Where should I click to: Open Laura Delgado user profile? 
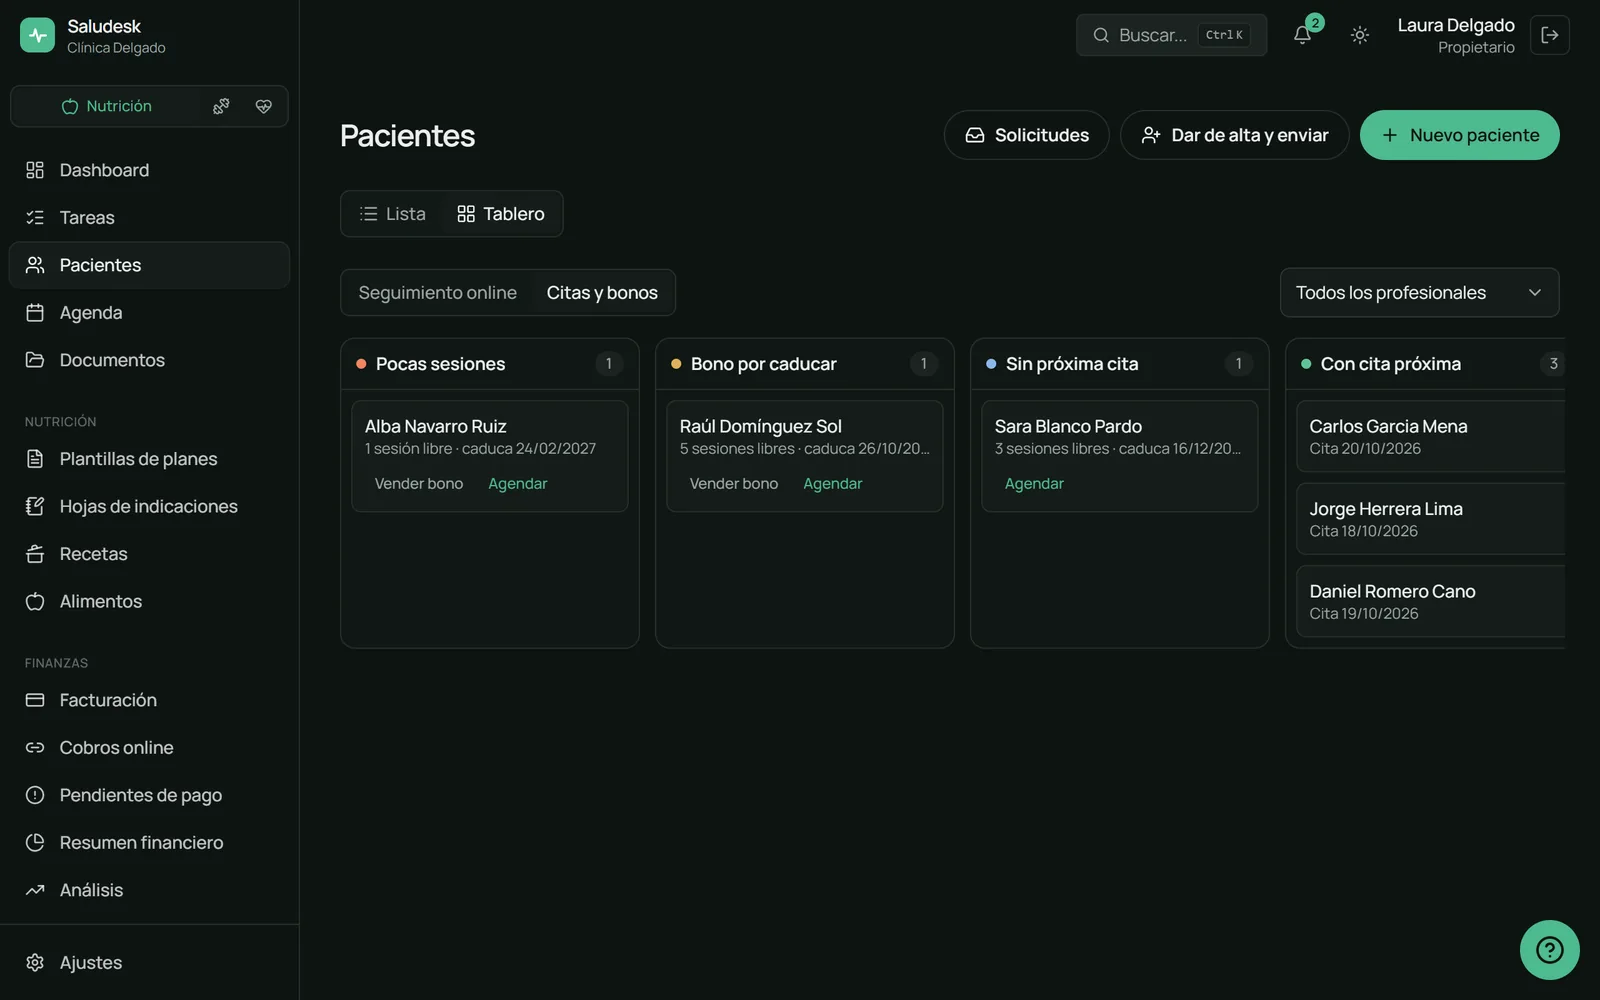[x=1456, y=35]
